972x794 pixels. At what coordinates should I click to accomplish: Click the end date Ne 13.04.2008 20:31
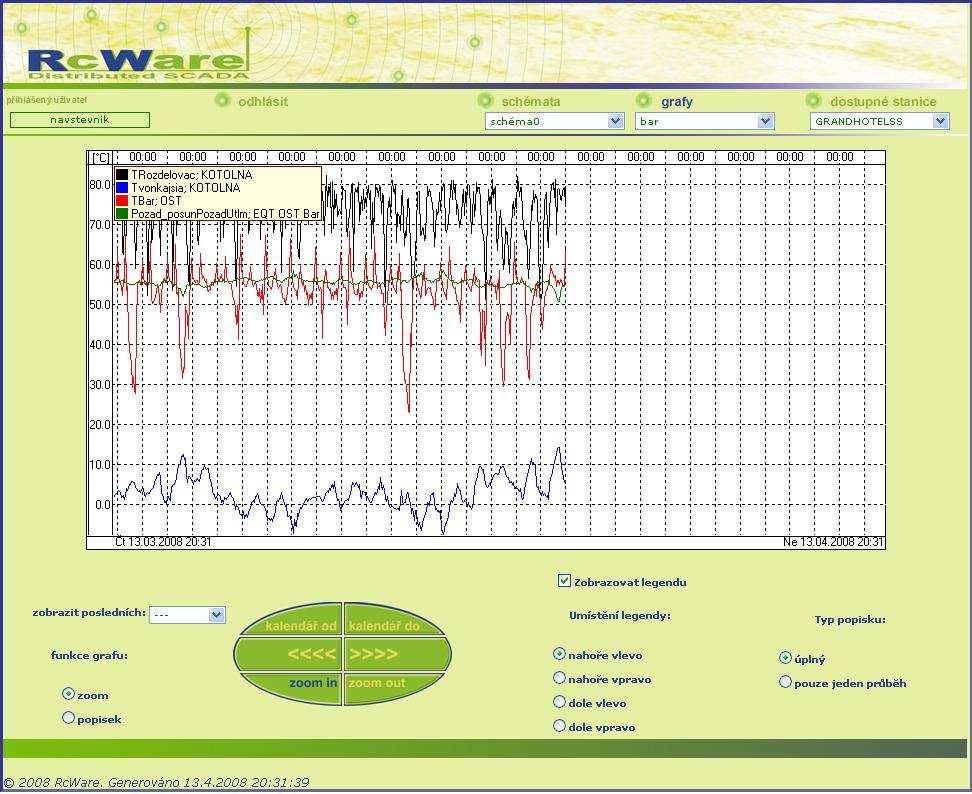click(x=833, y=542)
